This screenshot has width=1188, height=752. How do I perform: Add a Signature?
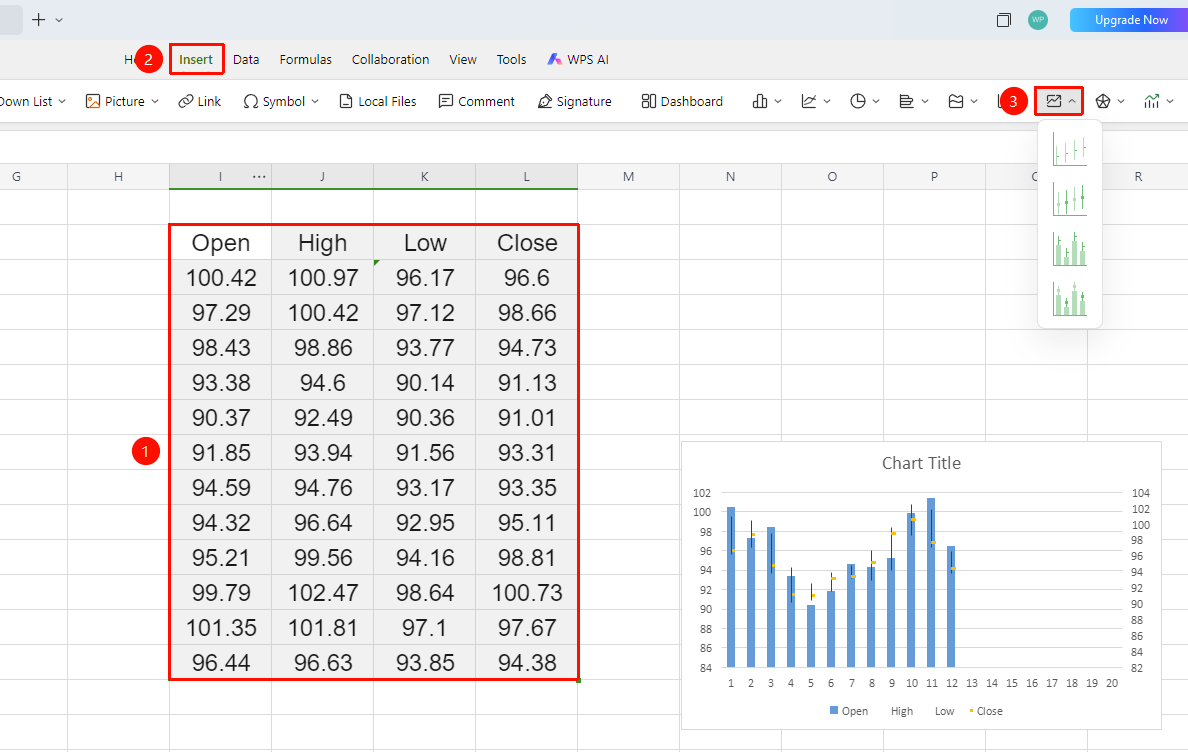574,101
